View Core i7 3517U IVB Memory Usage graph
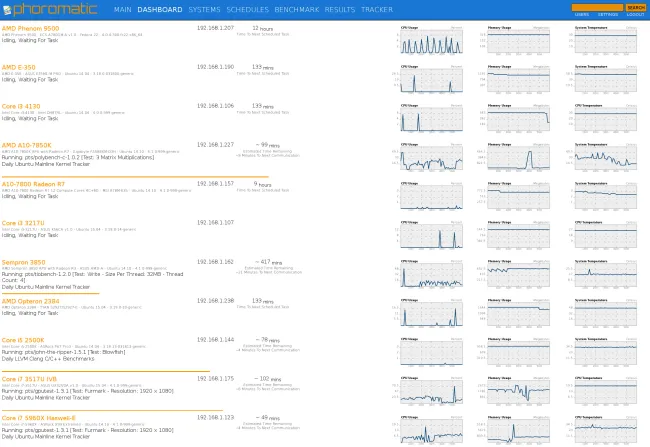Screen dimensions: 650x447 (x=518, y=391)
